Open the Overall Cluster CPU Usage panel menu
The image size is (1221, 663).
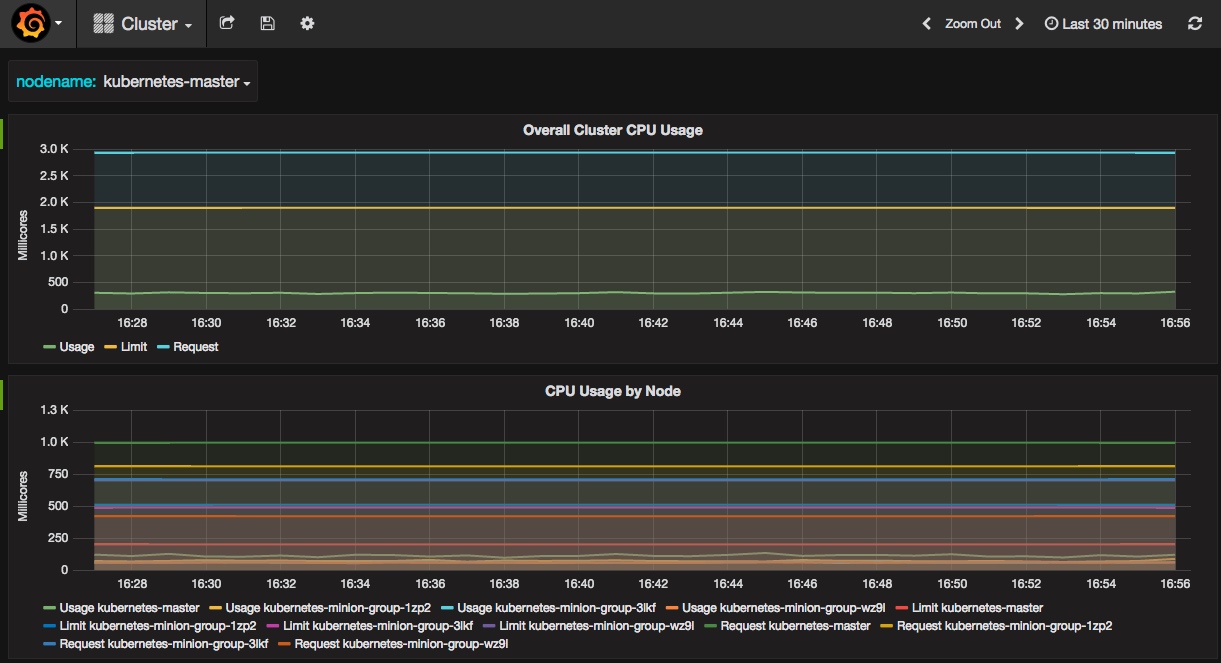pyautogui.click(x=612, y=130)
